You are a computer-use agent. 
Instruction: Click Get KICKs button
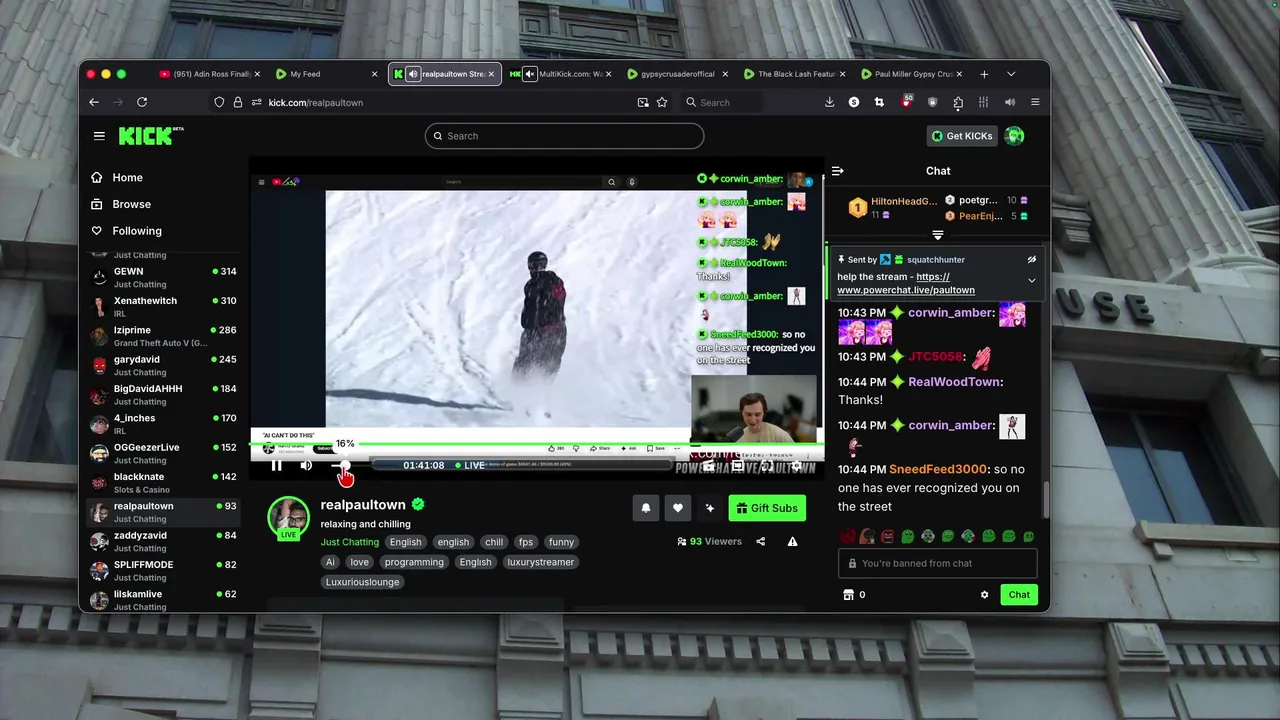961,136
